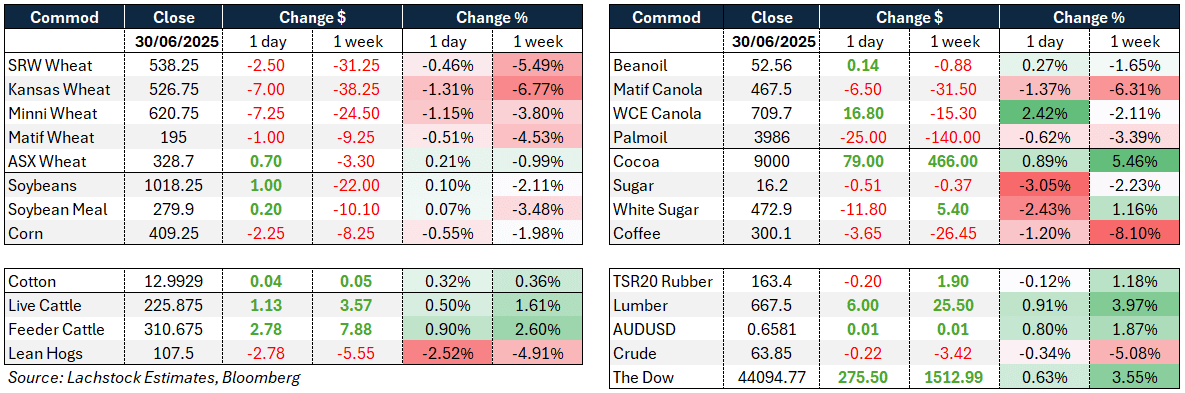Image resolution: width=1185 pixels, height=393 pixels.
Task: Click the Crude row label
Action: [x=633, y=353]
